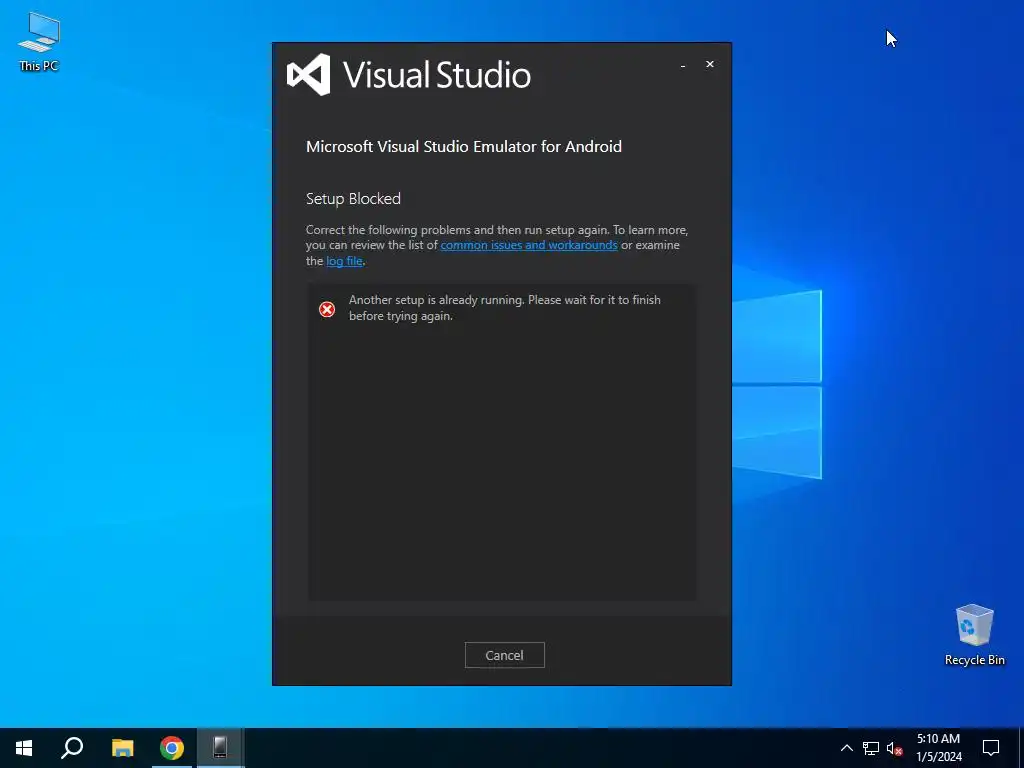
Task: Open the common issues and workarounds link
Action: coord(529,245)
